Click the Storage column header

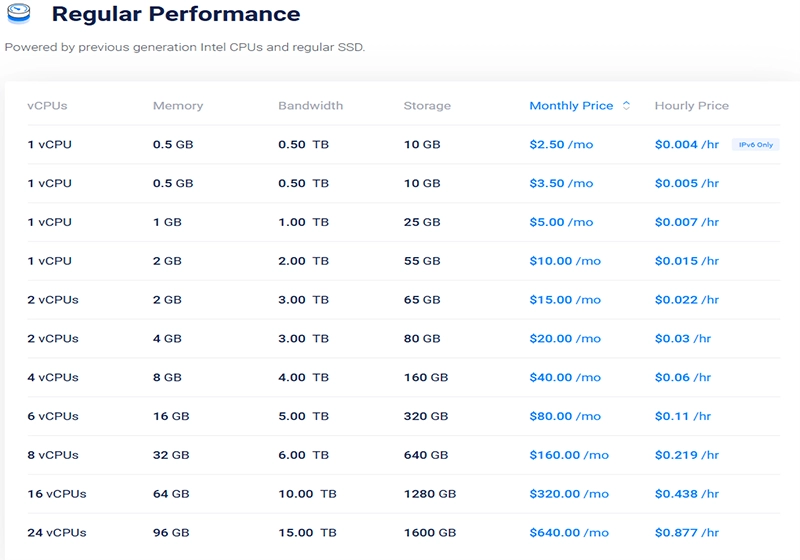coord(427,105)
